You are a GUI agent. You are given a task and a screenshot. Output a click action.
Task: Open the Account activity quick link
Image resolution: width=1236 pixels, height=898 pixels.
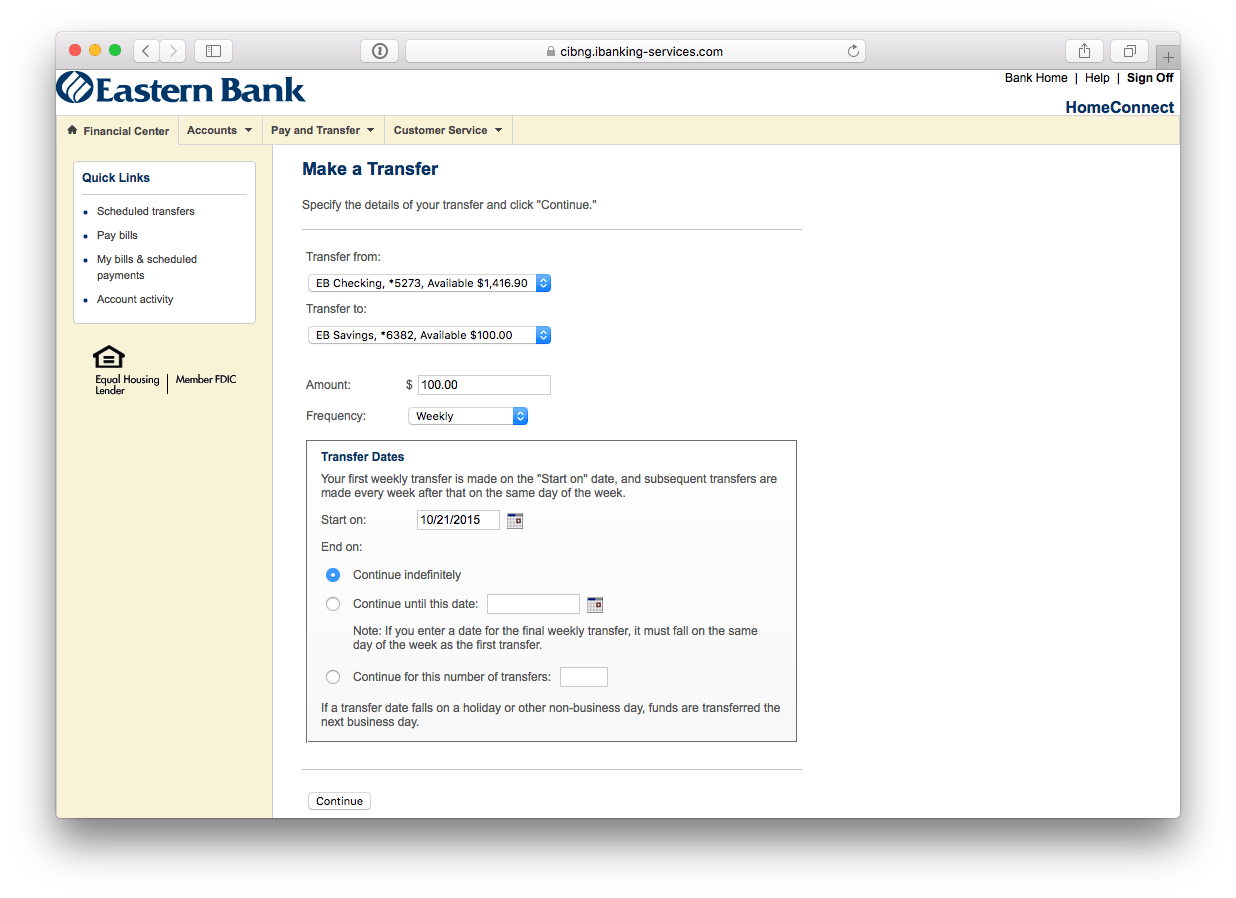pyautogui.click(x=135, y=299)
